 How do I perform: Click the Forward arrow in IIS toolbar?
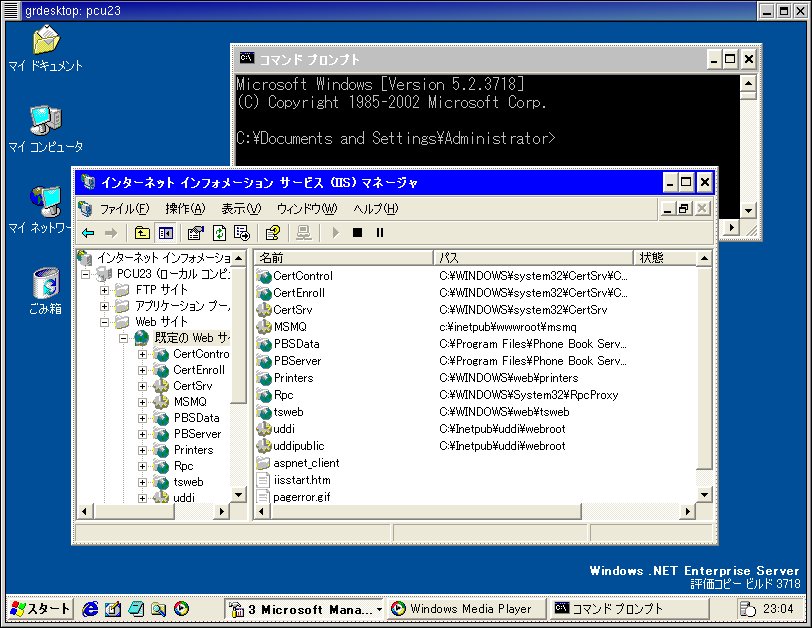point(111,233)
